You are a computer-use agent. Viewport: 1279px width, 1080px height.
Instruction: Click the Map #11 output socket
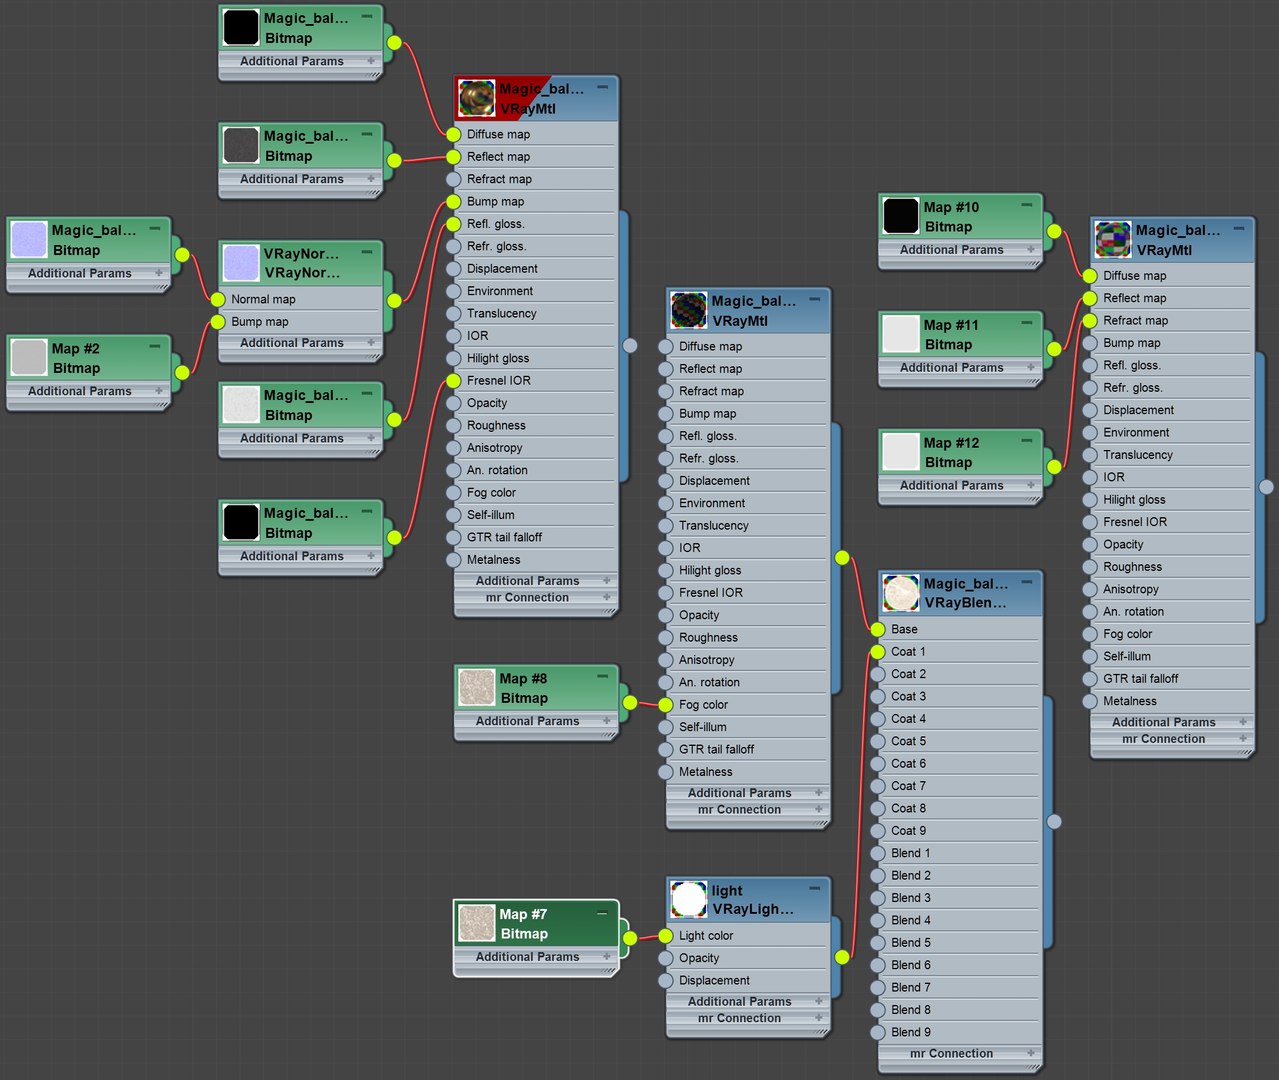(x=1054, y=349)
